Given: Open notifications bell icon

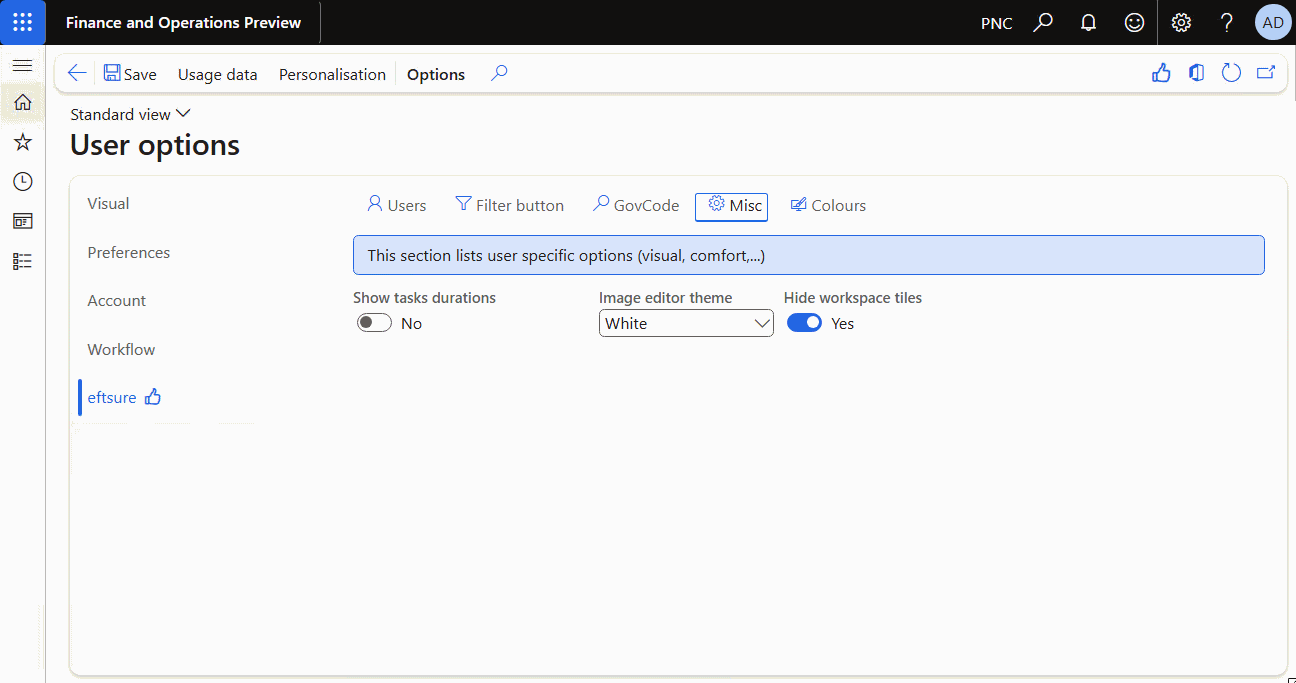Looking at the screenshot, I should [1089, 22].
